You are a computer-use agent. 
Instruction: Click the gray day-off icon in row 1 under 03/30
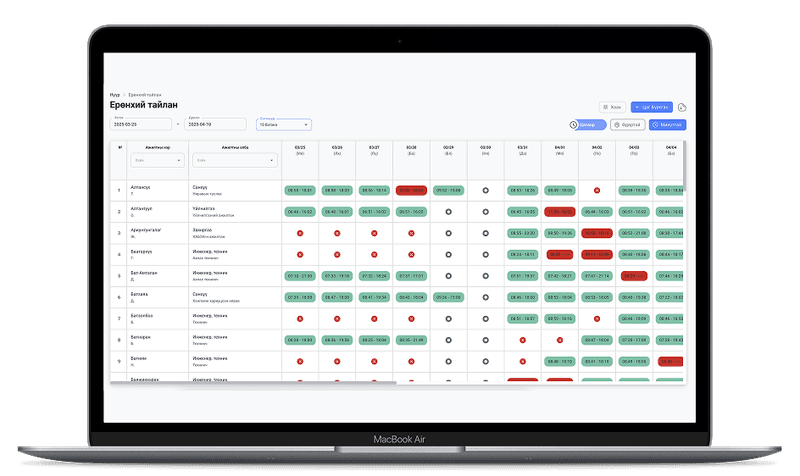(485, 189)
